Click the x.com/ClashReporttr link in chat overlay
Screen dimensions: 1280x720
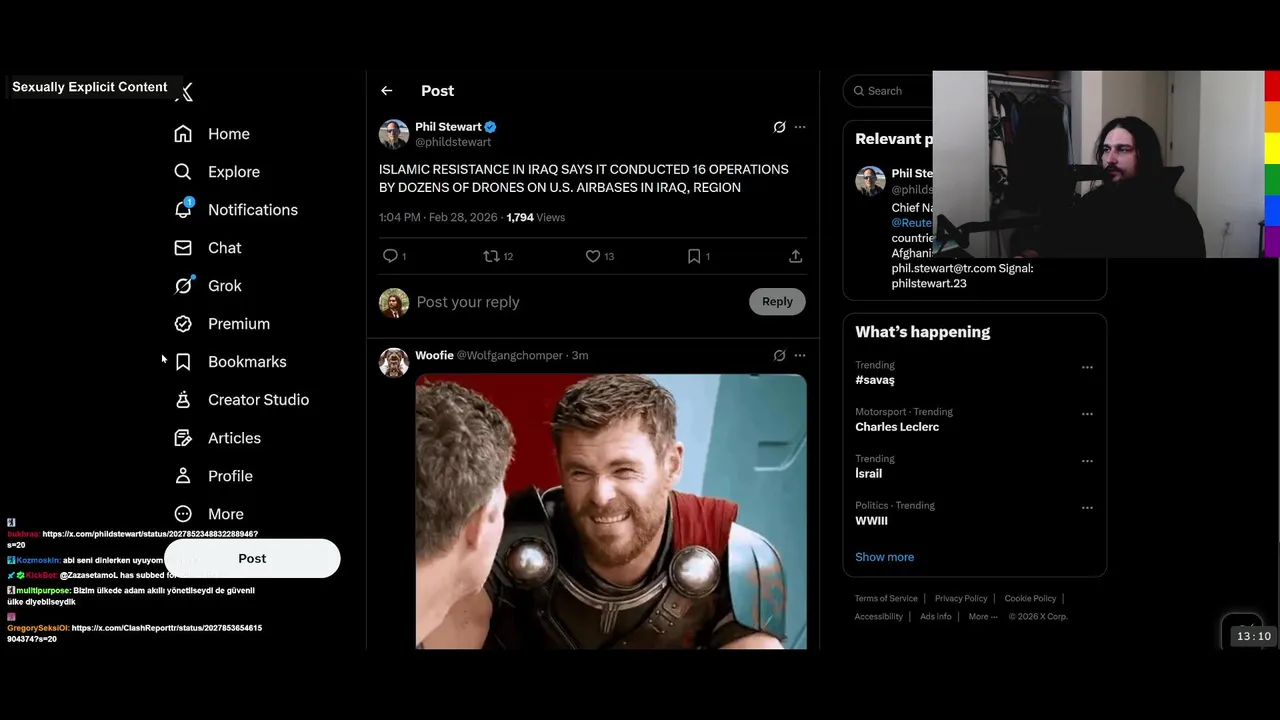click(135, 633)
